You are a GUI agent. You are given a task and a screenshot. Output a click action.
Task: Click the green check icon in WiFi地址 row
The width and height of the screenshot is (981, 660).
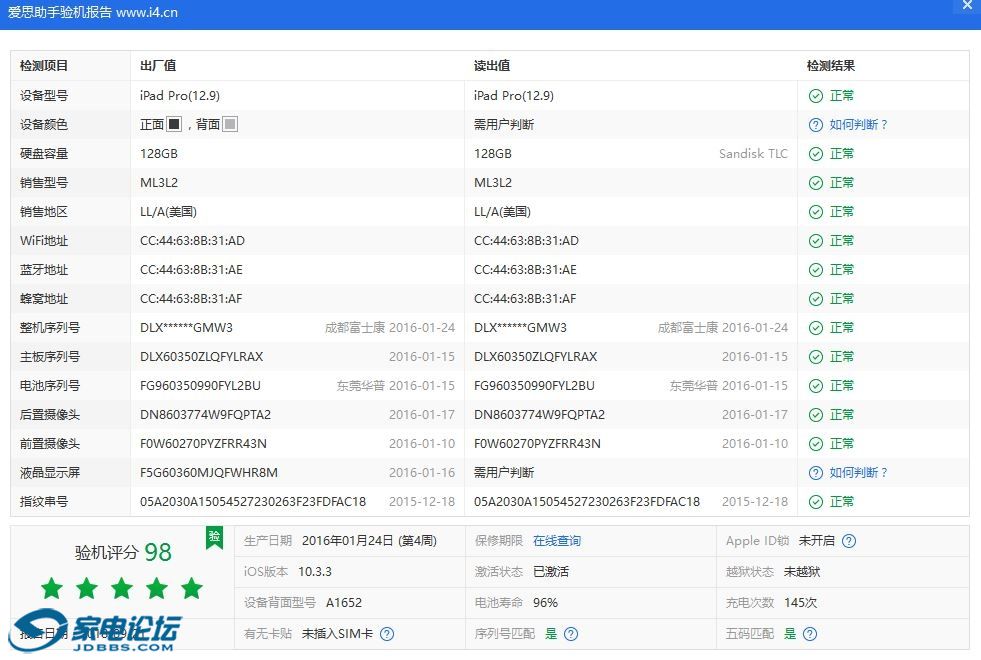point(816,241)
